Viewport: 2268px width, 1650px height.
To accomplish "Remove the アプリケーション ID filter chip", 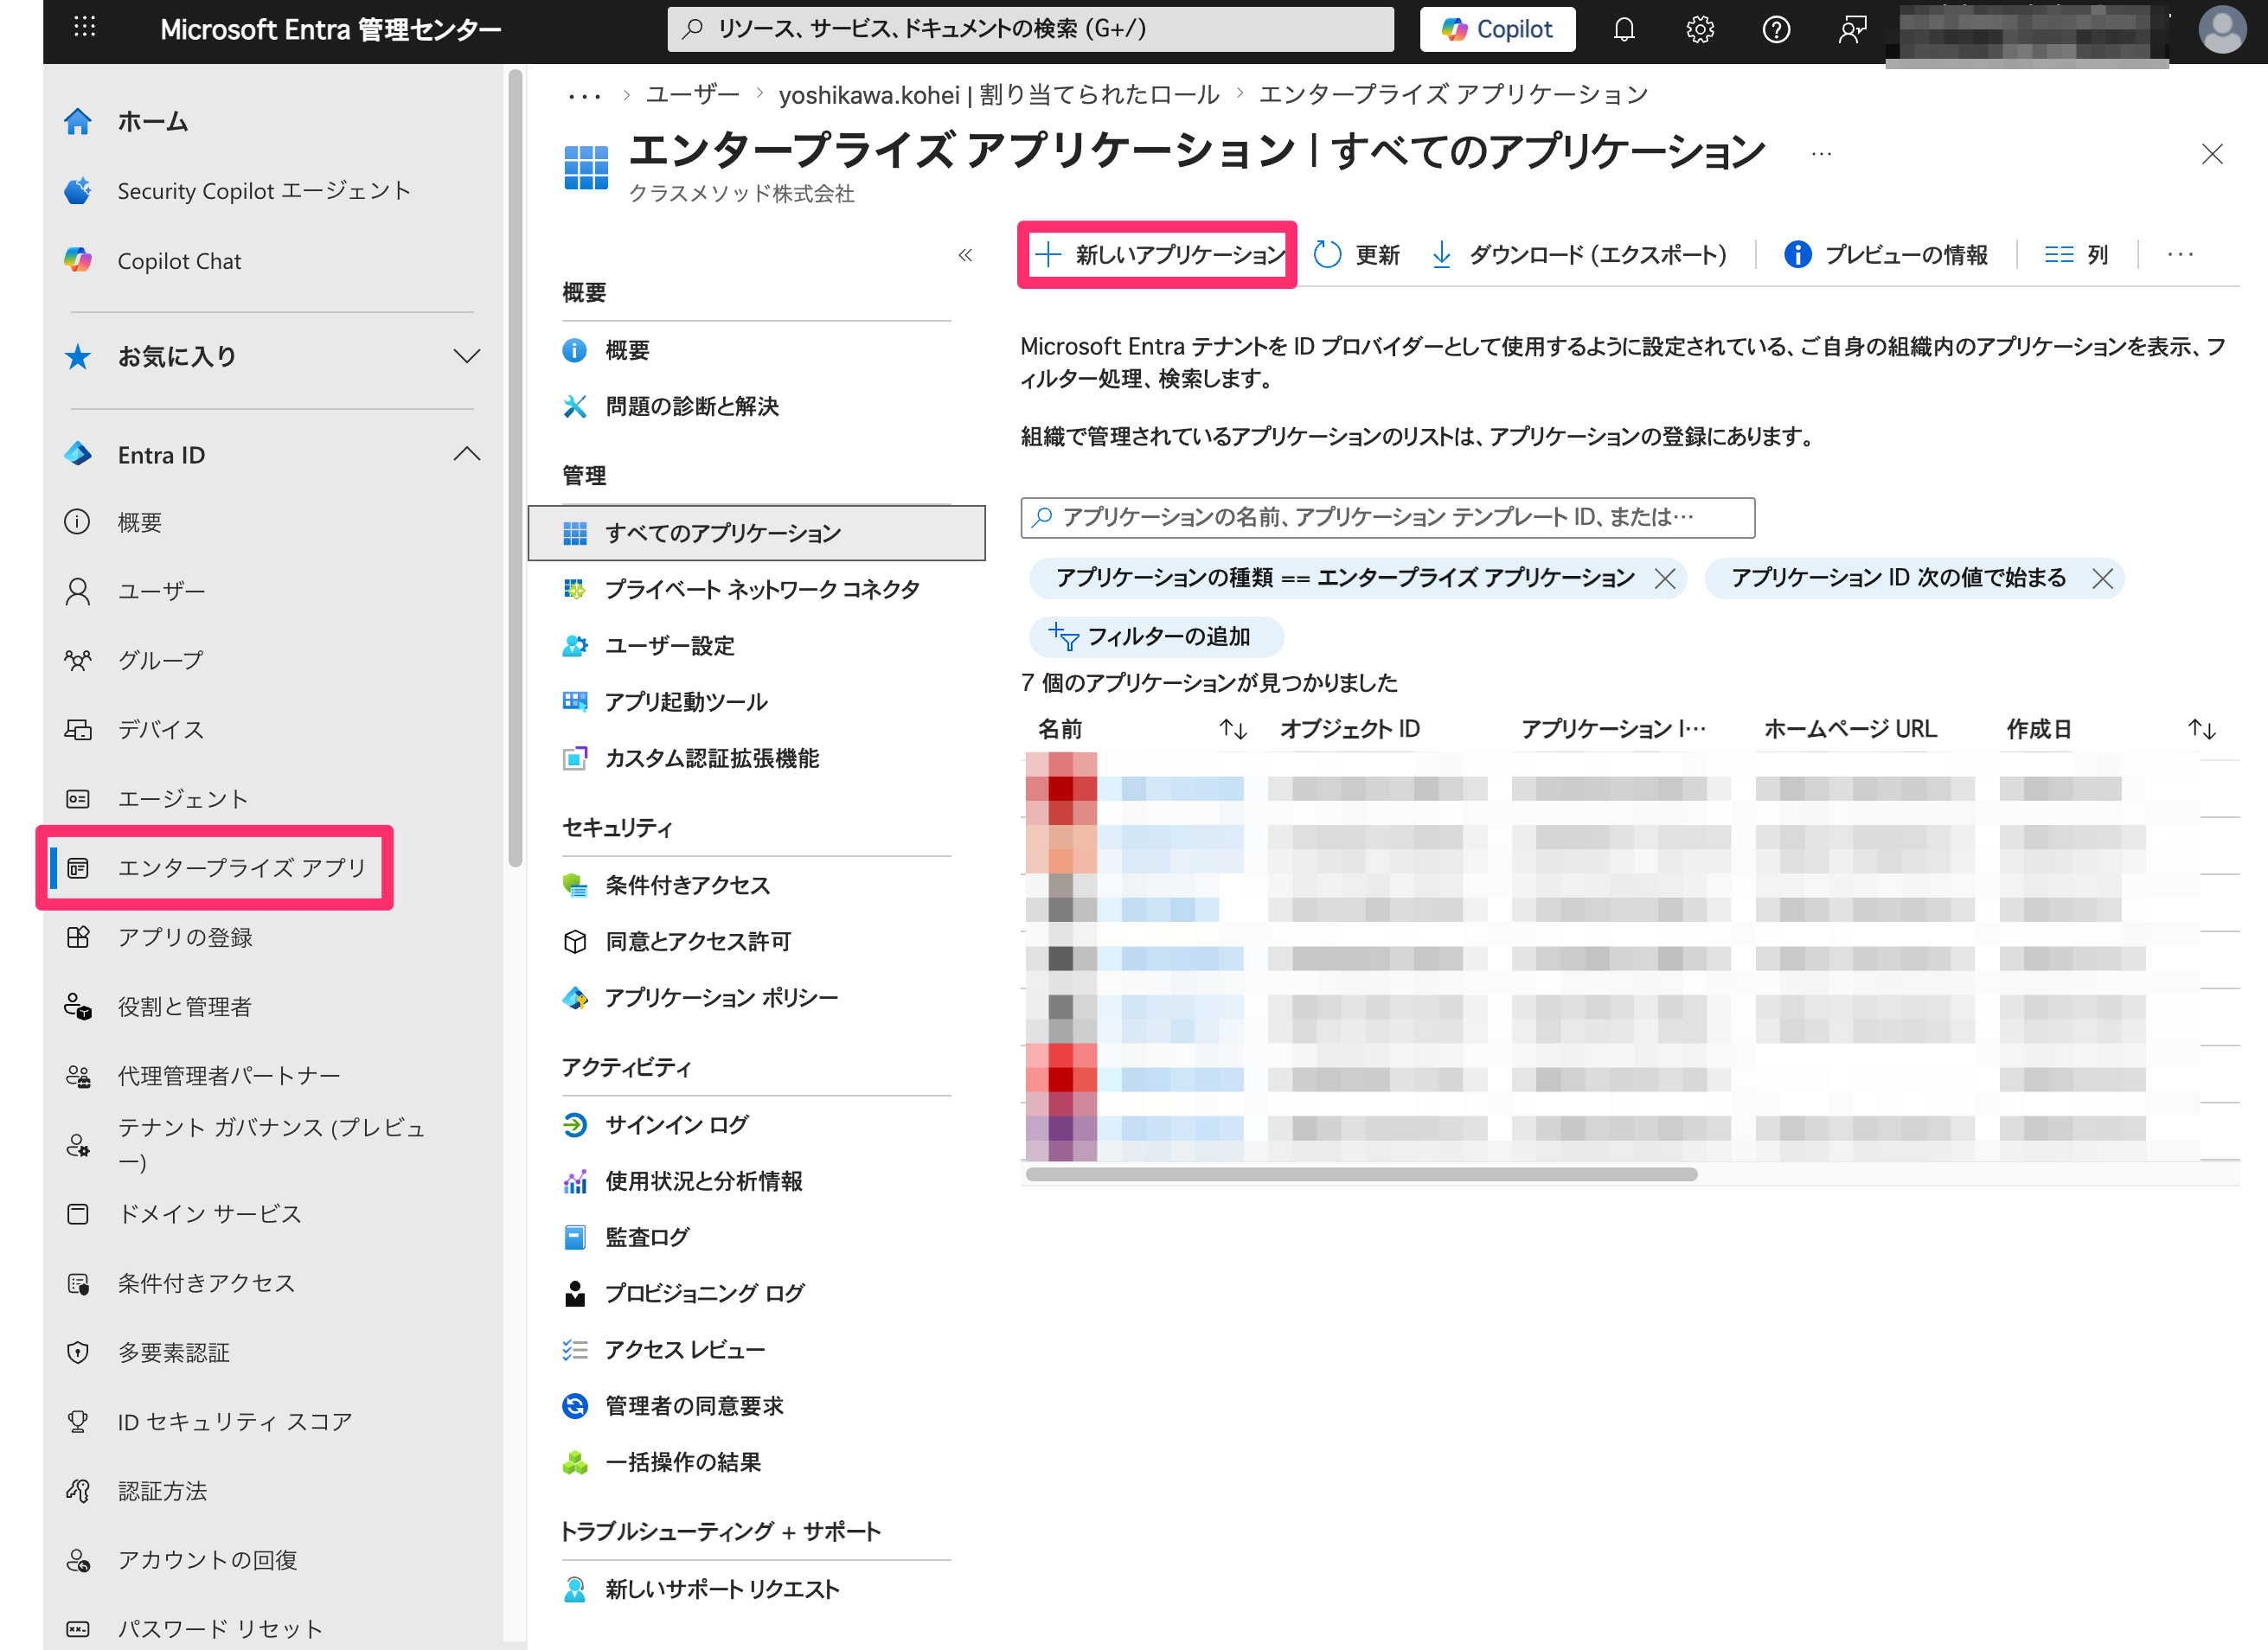I will (2103, 579).
